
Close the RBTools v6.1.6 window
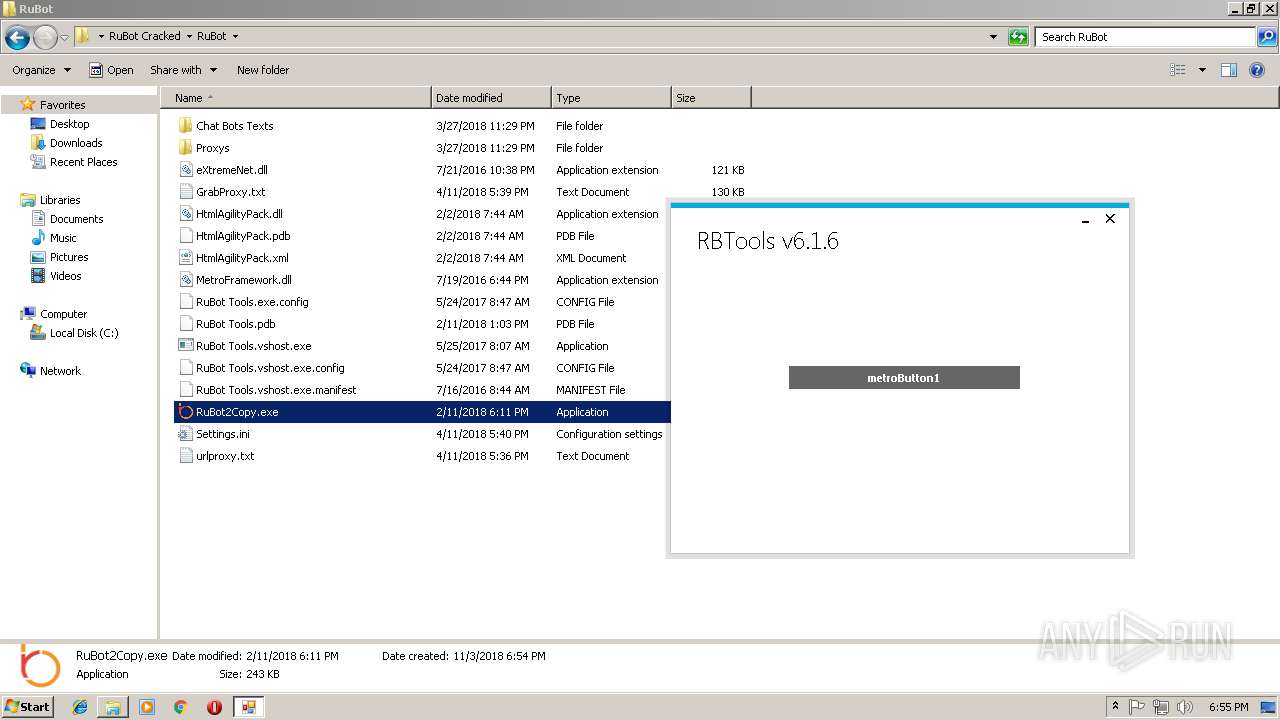(x=1110, y=219)
